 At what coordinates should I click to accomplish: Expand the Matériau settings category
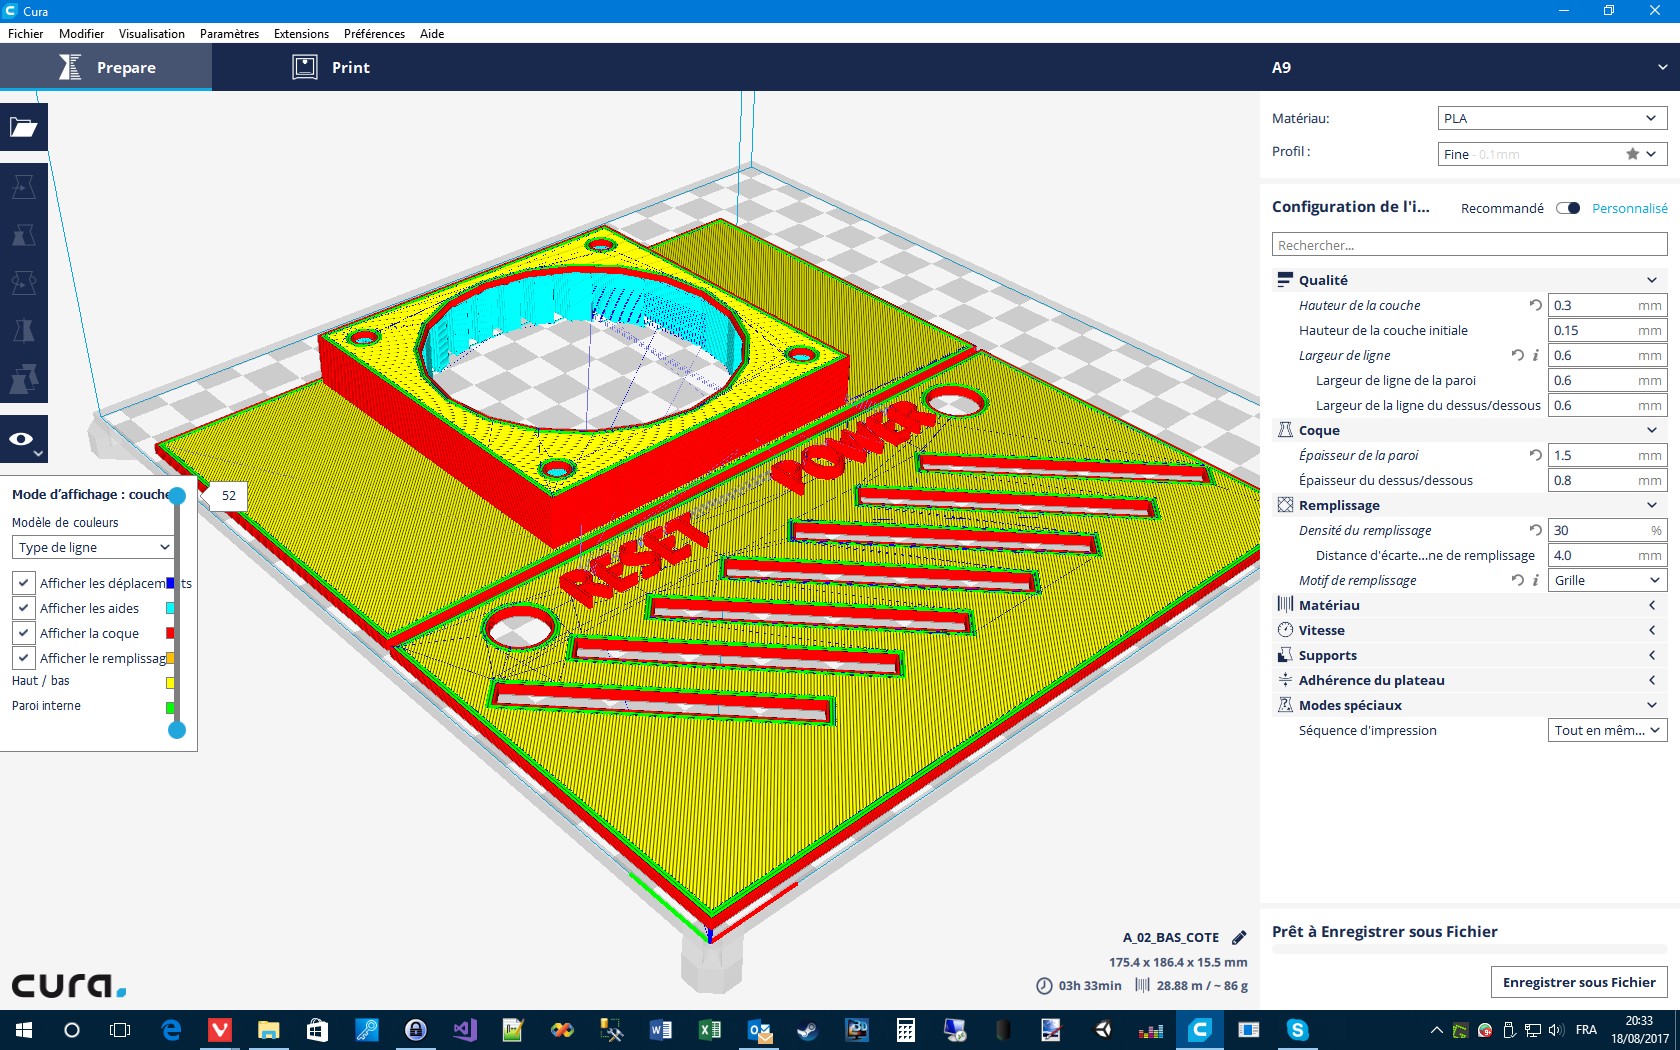point(1469,605)
